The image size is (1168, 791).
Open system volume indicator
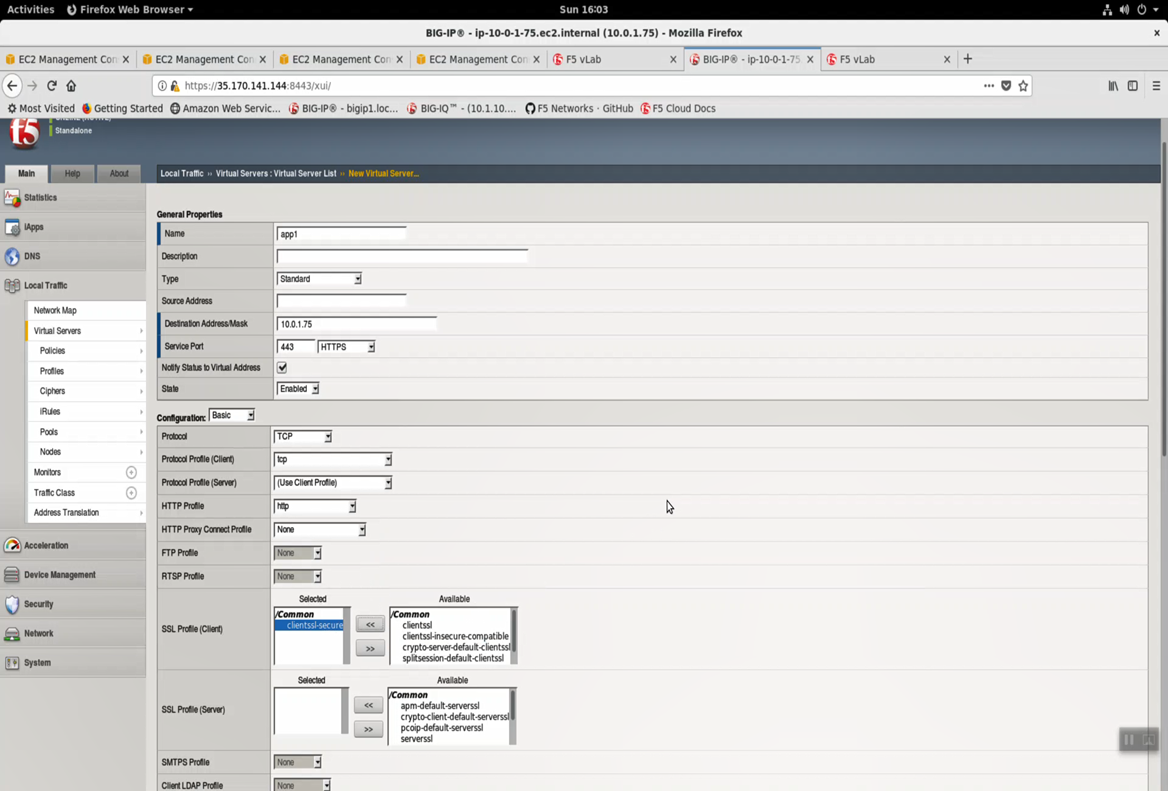point(1124,10)
